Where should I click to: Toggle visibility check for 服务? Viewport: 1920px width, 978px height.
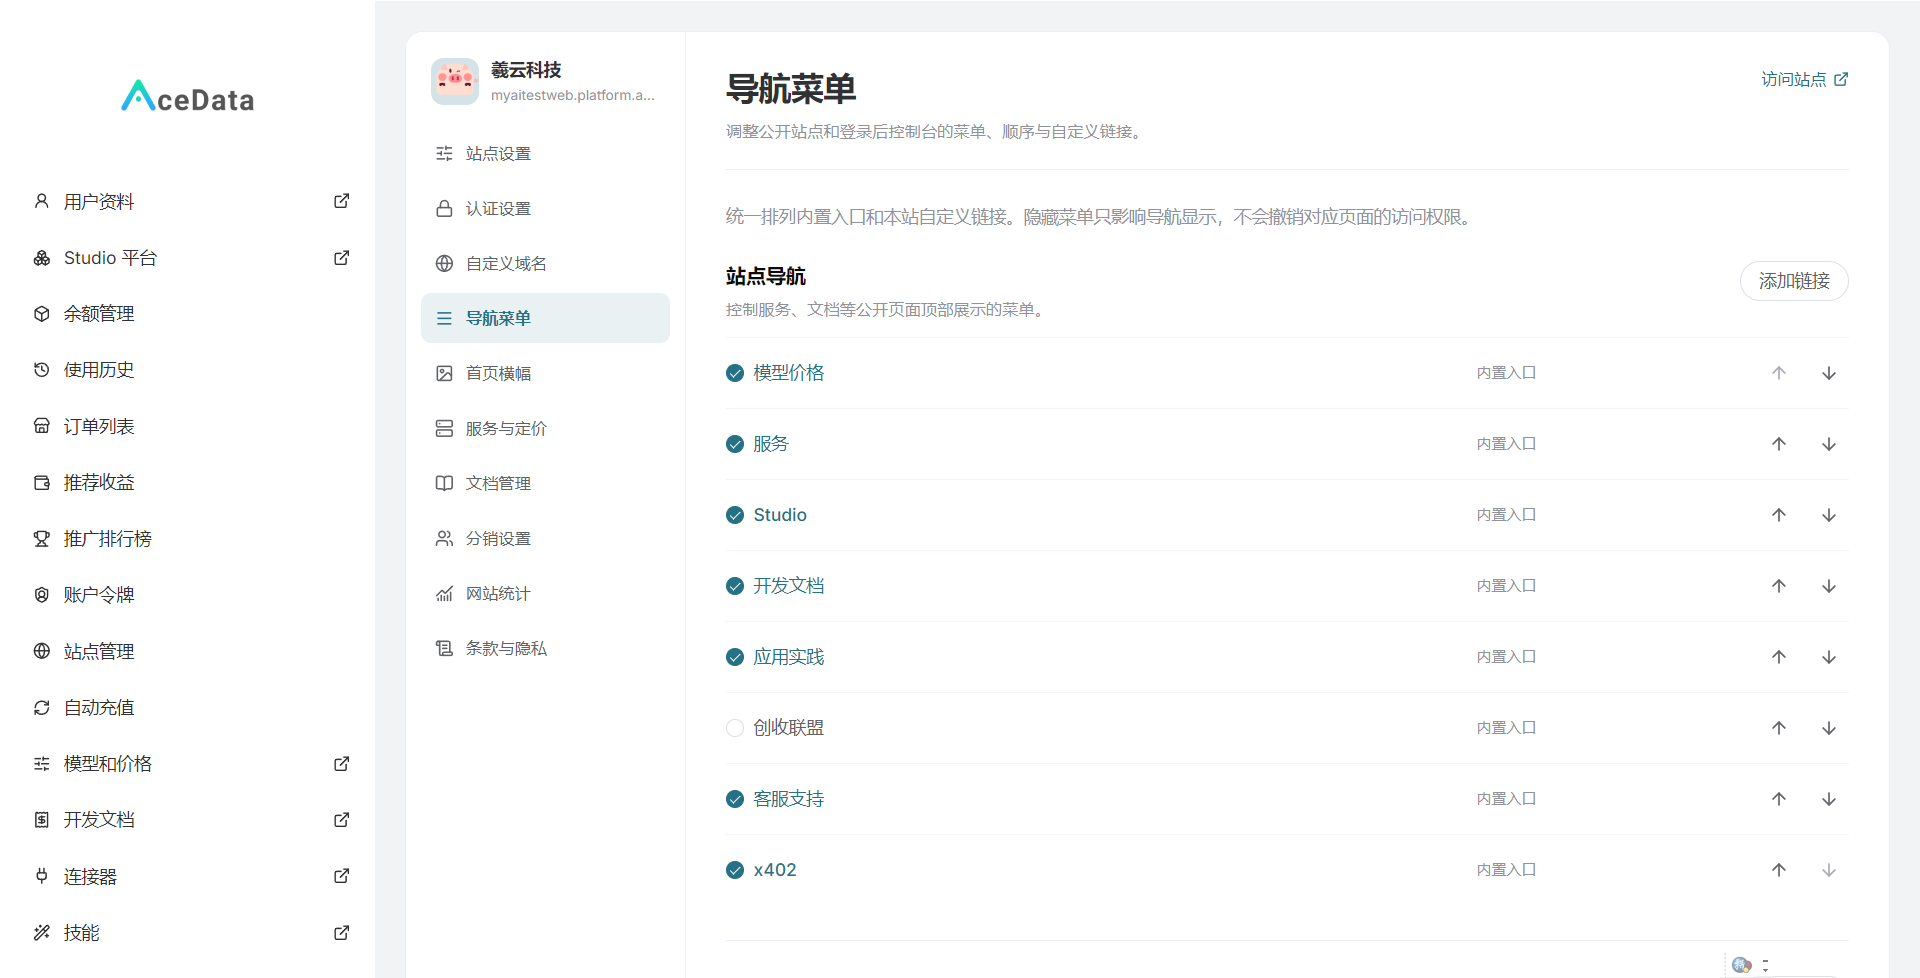(735, 444)
